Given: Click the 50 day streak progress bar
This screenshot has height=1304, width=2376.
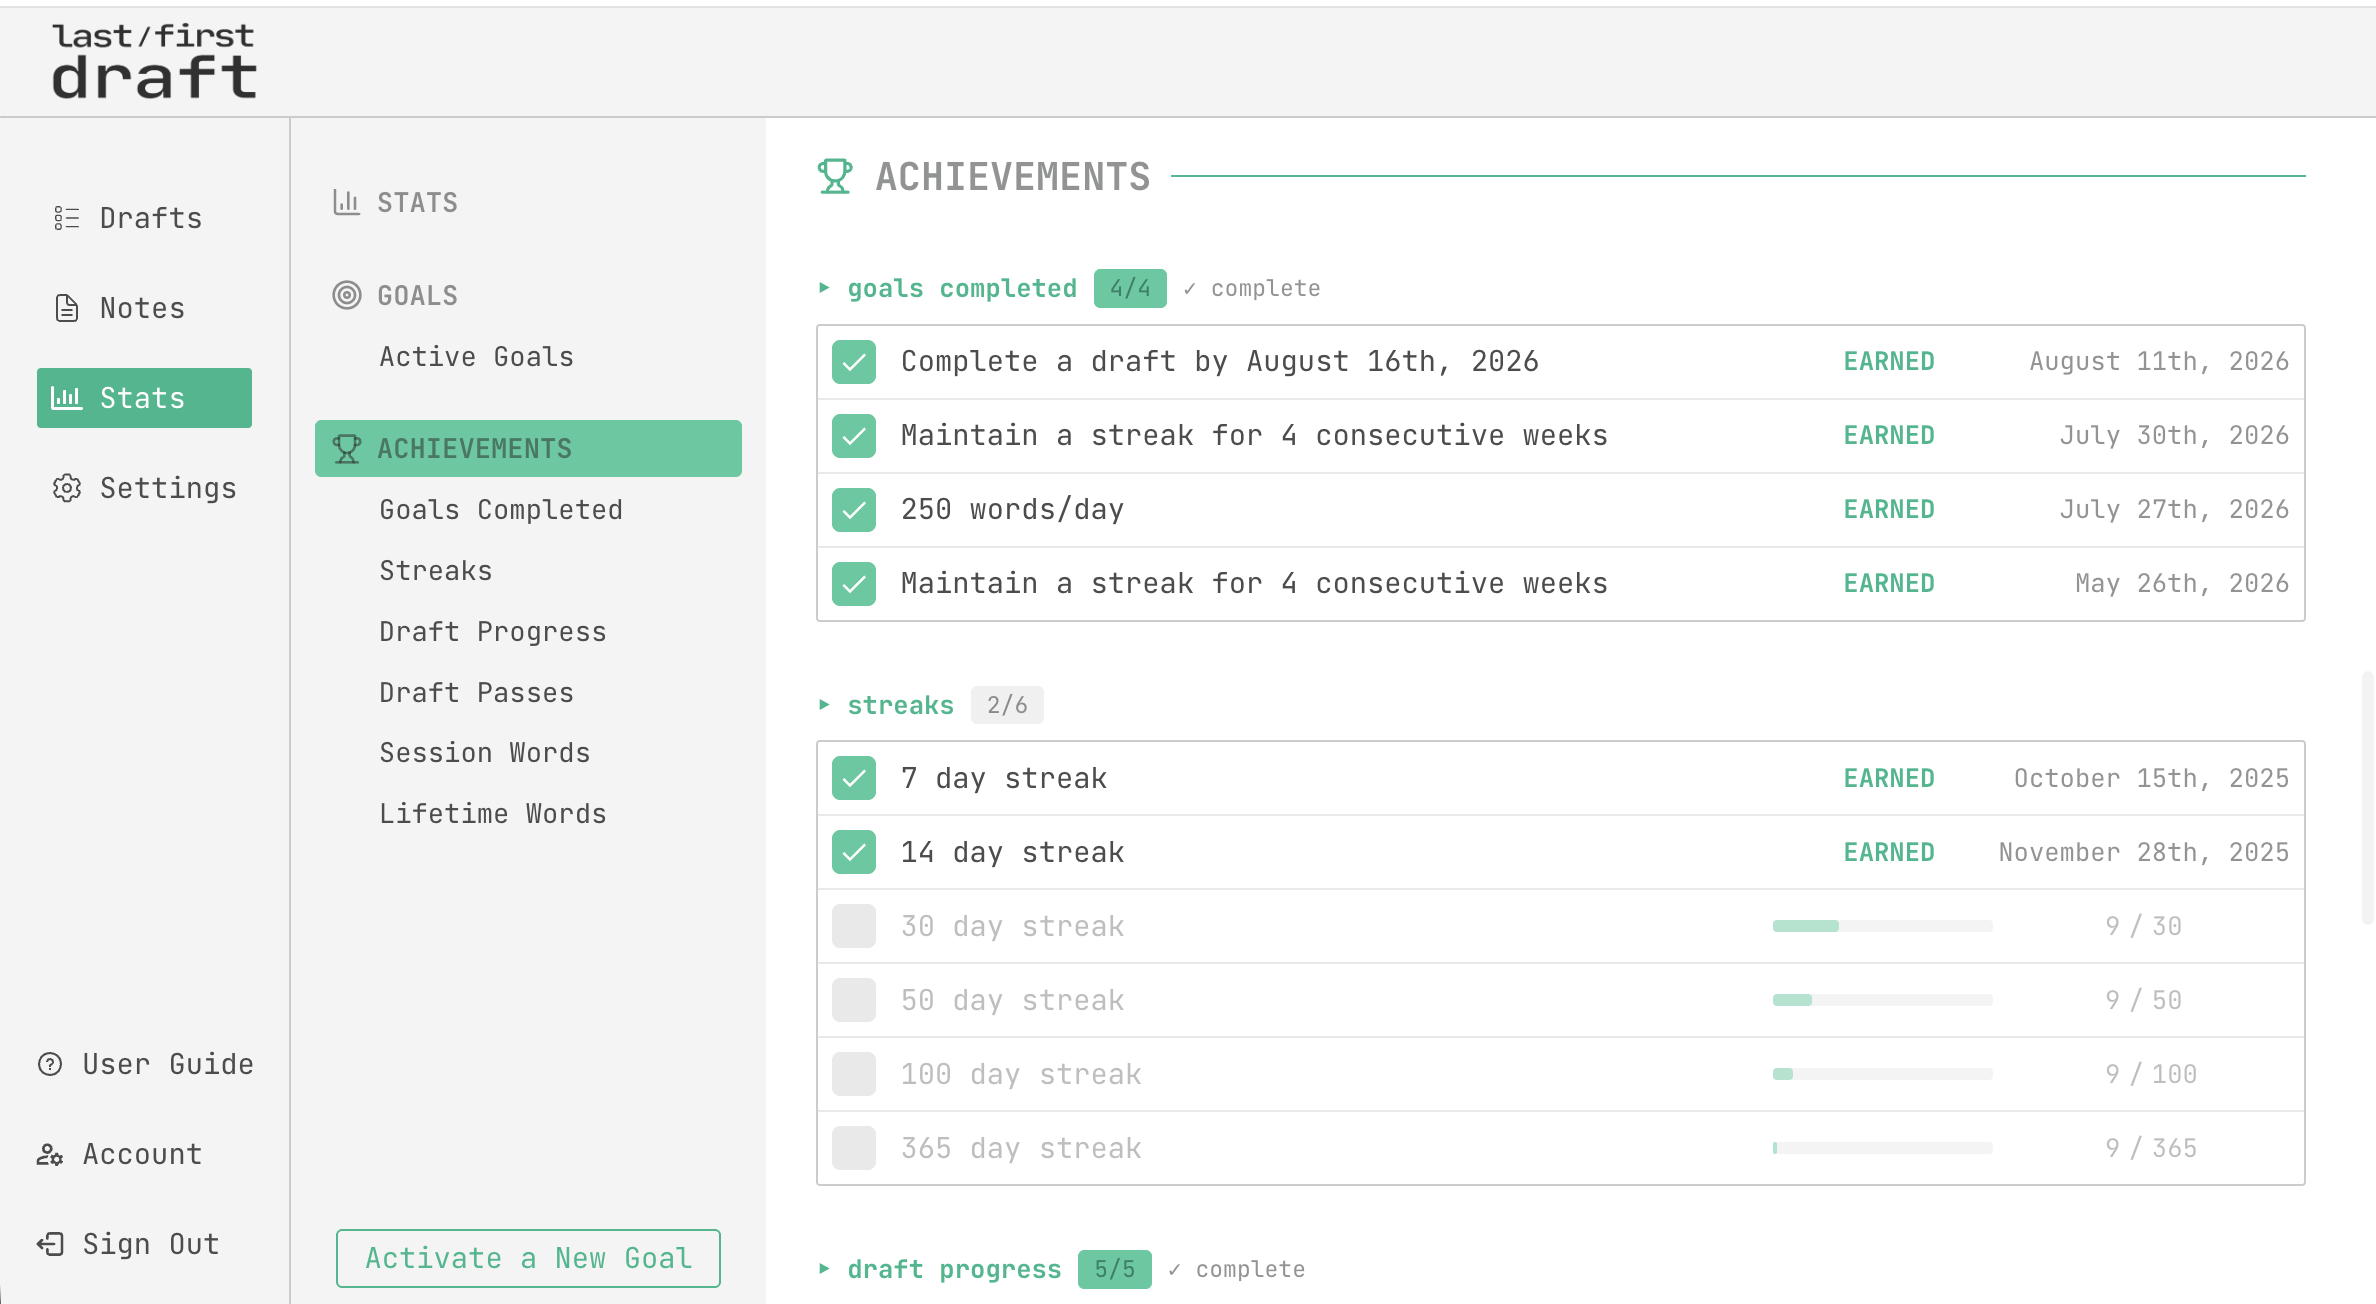Looking at the screenshot, I should [1882, 1000].
